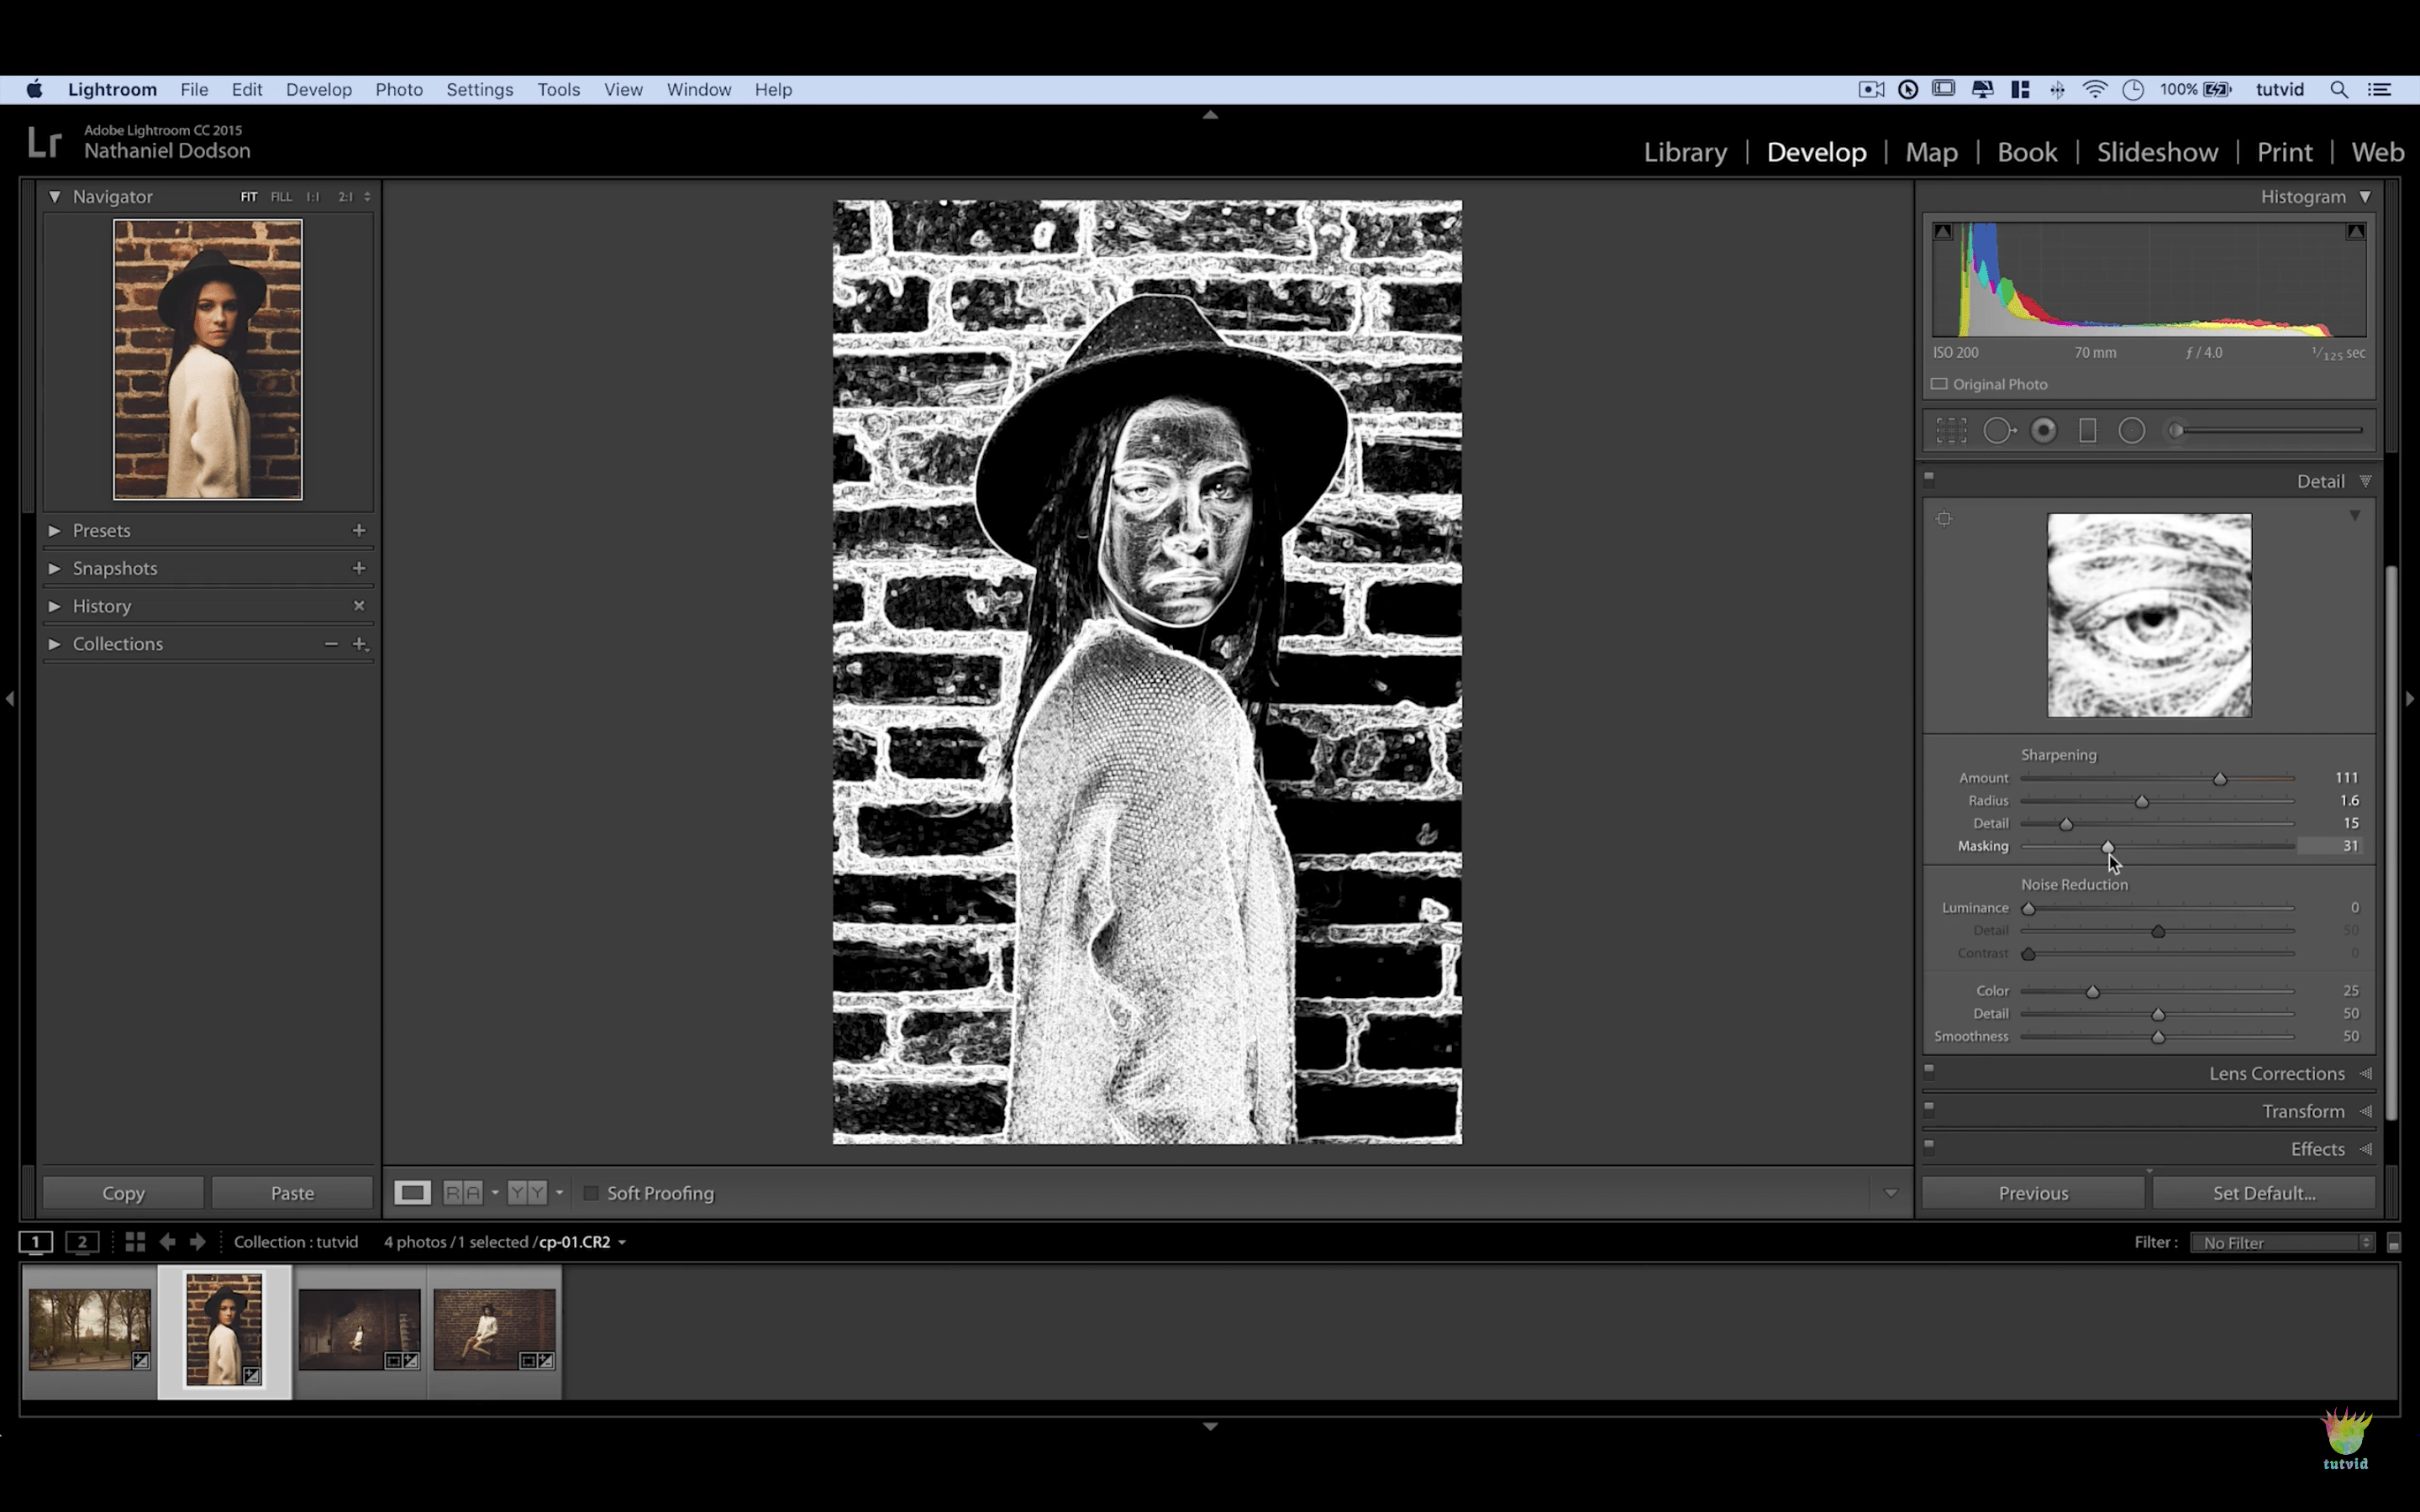Click the Set Default... button
The height and width of the screenshot is (1512, 2420).
click(x=2264, y=1193)
